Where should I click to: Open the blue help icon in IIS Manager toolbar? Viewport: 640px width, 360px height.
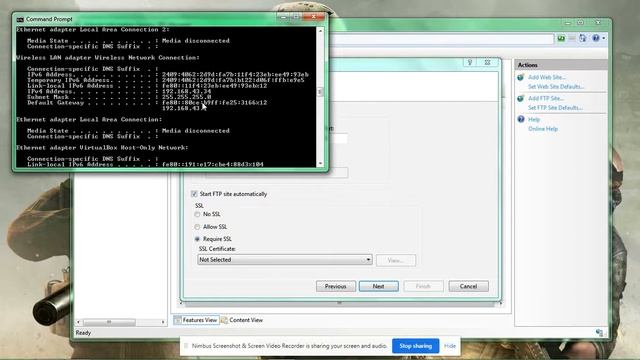pyautogui.click(x=596, y=38)
